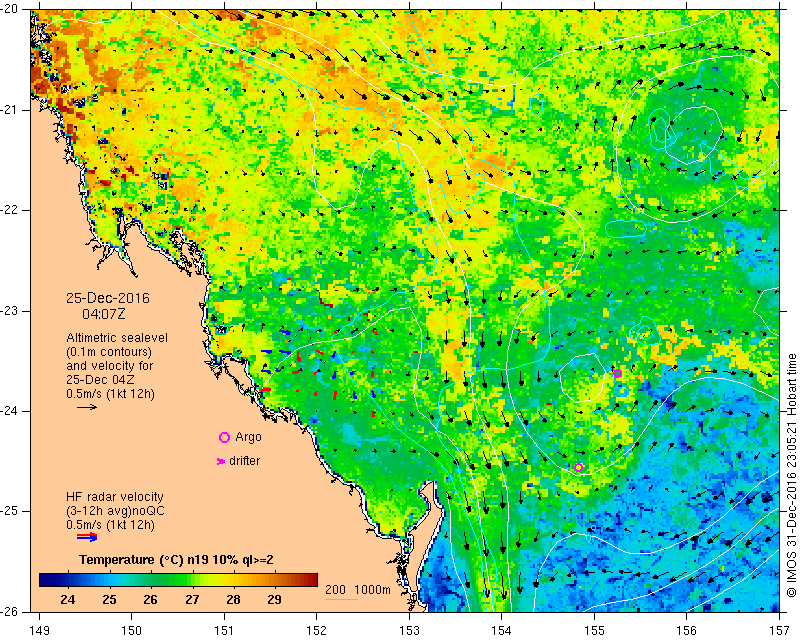Image resolution: width=800 pixels, height=640 pixels.
Task: Click the temperature colour bar legend
Action: pyautogui.click(x=179, y=580)
